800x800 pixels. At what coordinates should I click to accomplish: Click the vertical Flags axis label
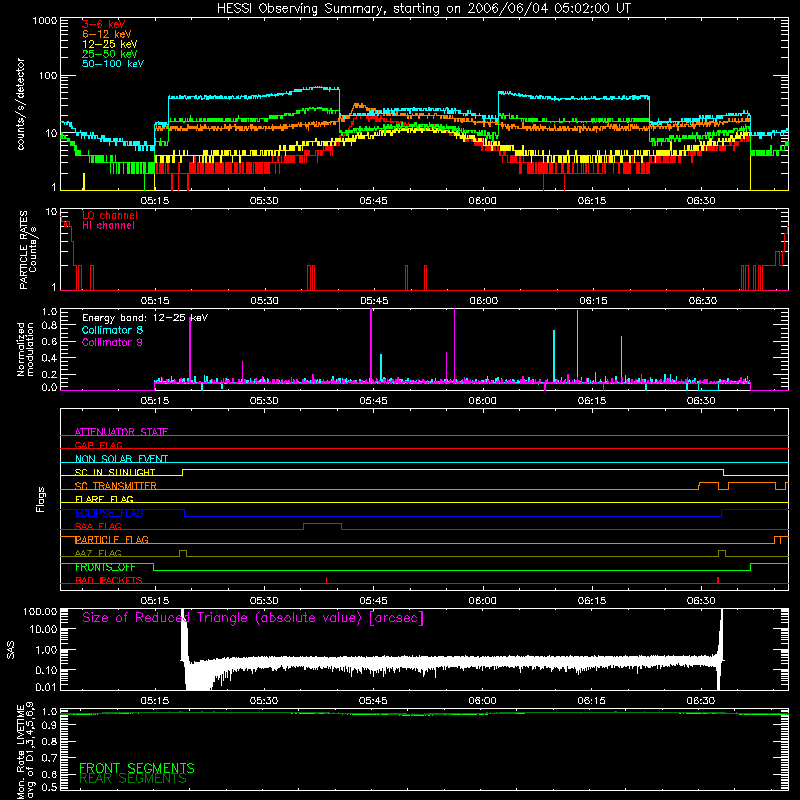pos(41,499)
